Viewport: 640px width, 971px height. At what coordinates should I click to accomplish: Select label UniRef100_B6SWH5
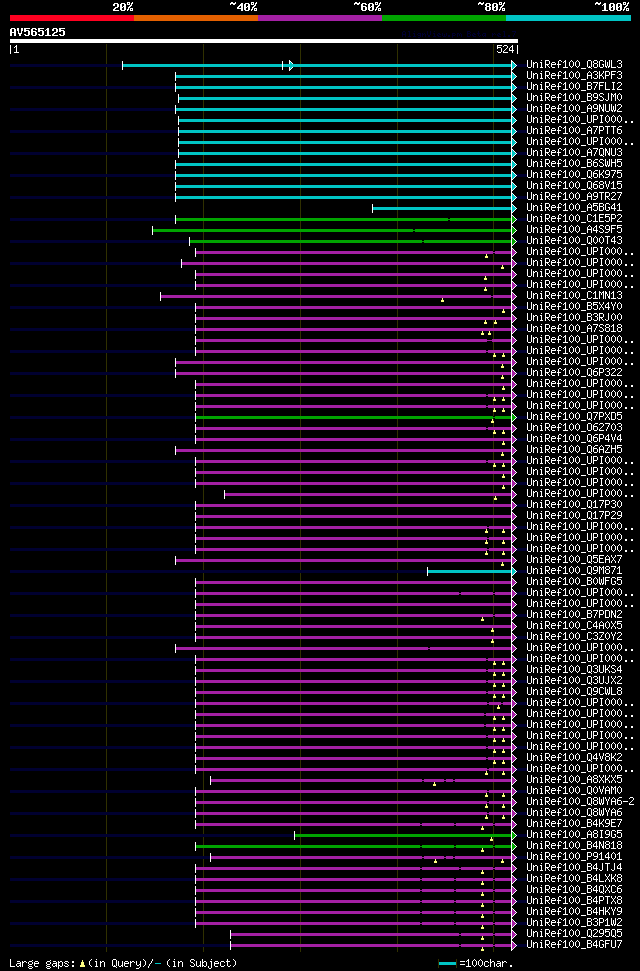(x=574, y=163)
